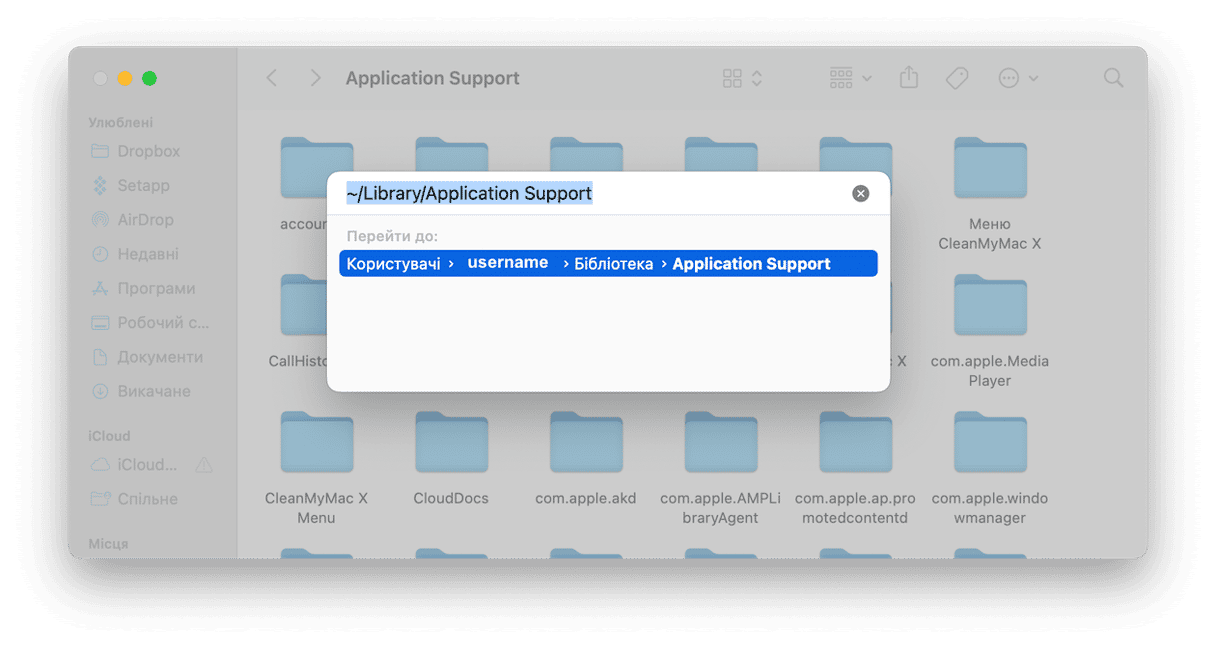Switch view mode with icon view selector
1216x649 pixels.
pyautogui.click(x=743, y=78)
